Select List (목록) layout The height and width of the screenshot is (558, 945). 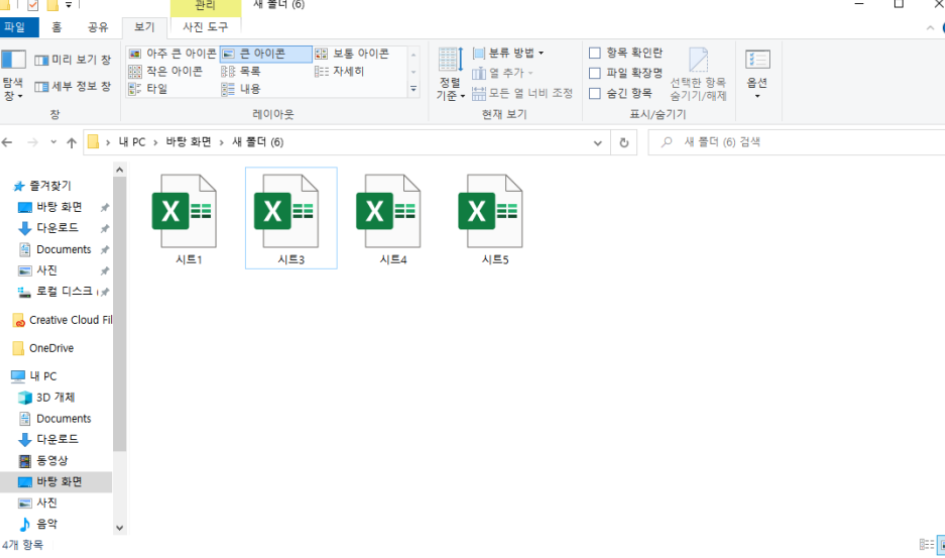(x=241, y=71)
